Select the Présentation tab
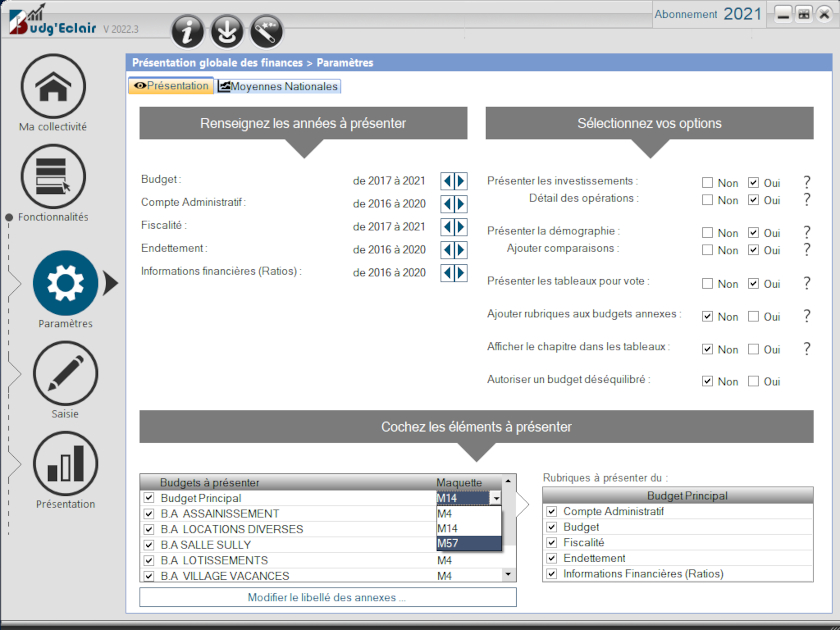 coord(171,86)
